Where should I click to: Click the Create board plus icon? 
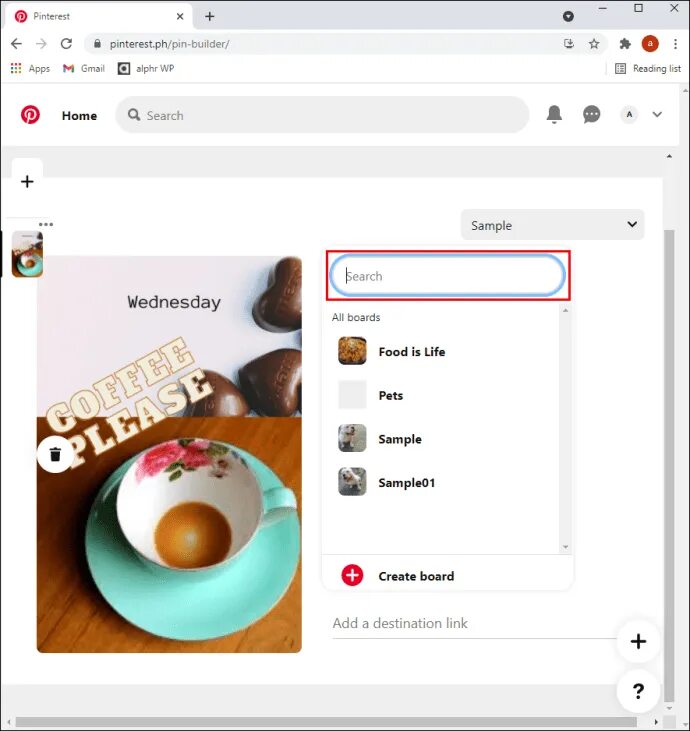(352, 575)
